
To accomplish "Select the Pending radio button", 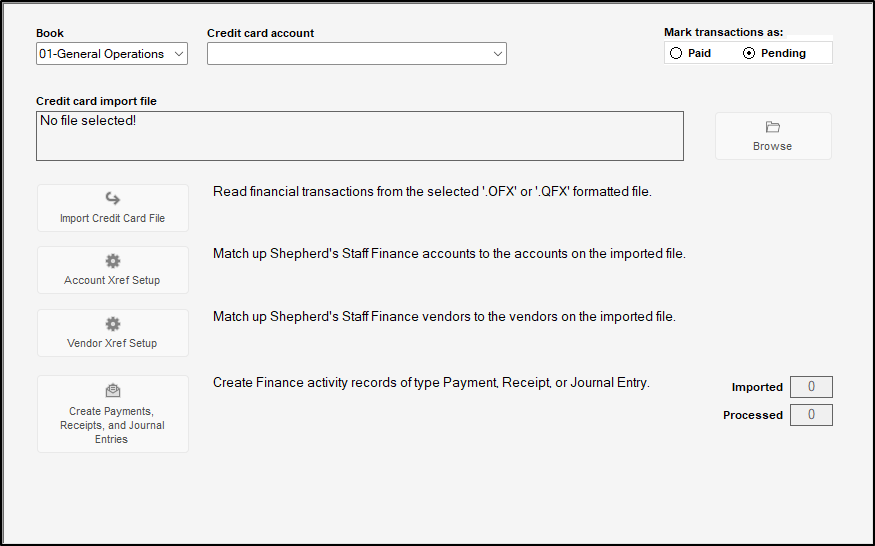I will tap(749, 53).
